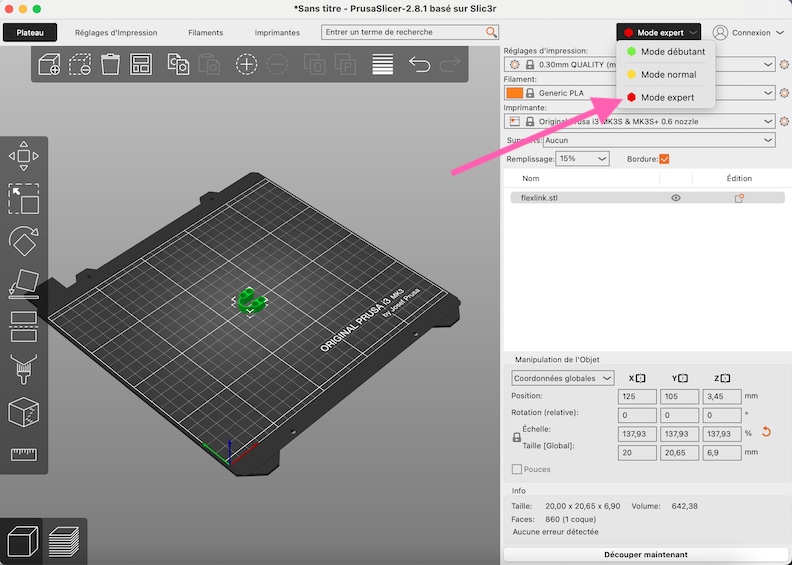792x565 pixels.
Task: Click the Arrange objects icon
Action: [x=141, y=65]
